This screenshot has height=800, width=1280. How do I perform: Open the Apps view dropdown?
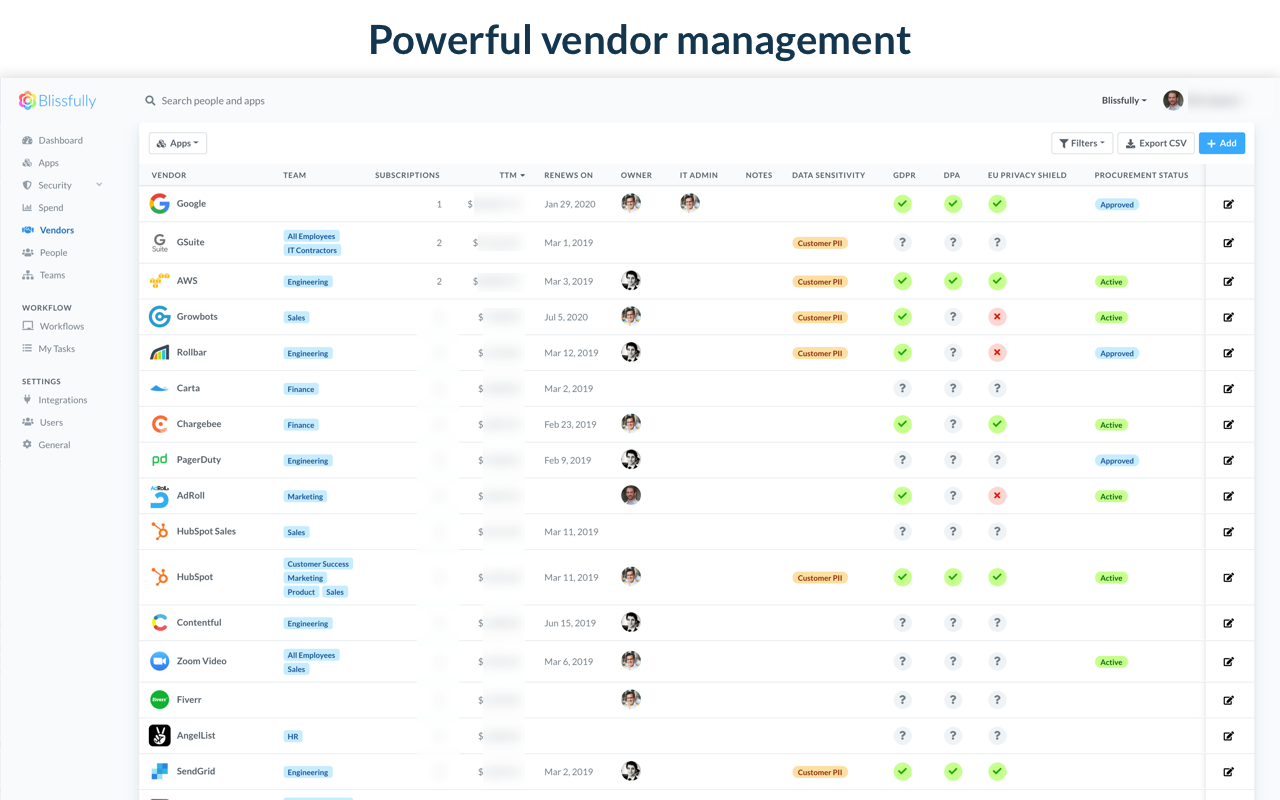(178, 143)
